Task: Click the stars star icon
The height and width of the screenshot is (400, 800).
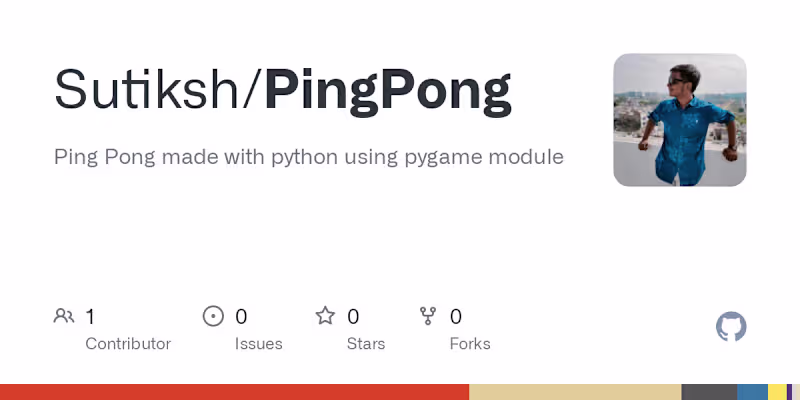Action: point(325,317)
